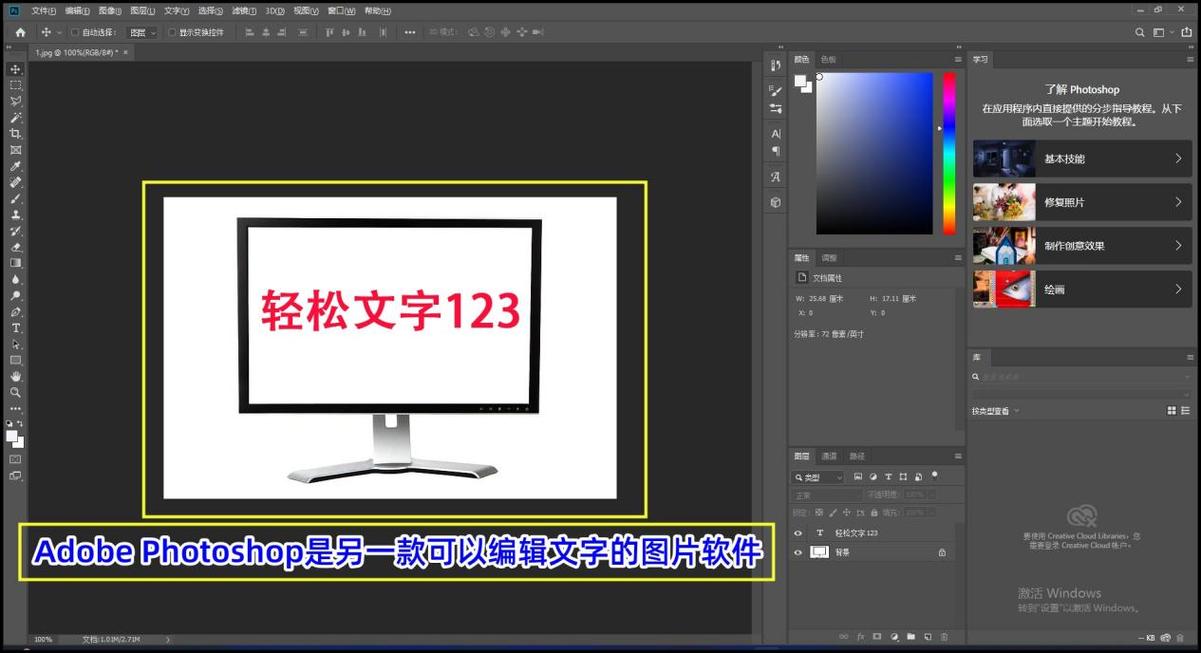Select the Zoom tool
Screen dimensions: 1201x653
15,392
